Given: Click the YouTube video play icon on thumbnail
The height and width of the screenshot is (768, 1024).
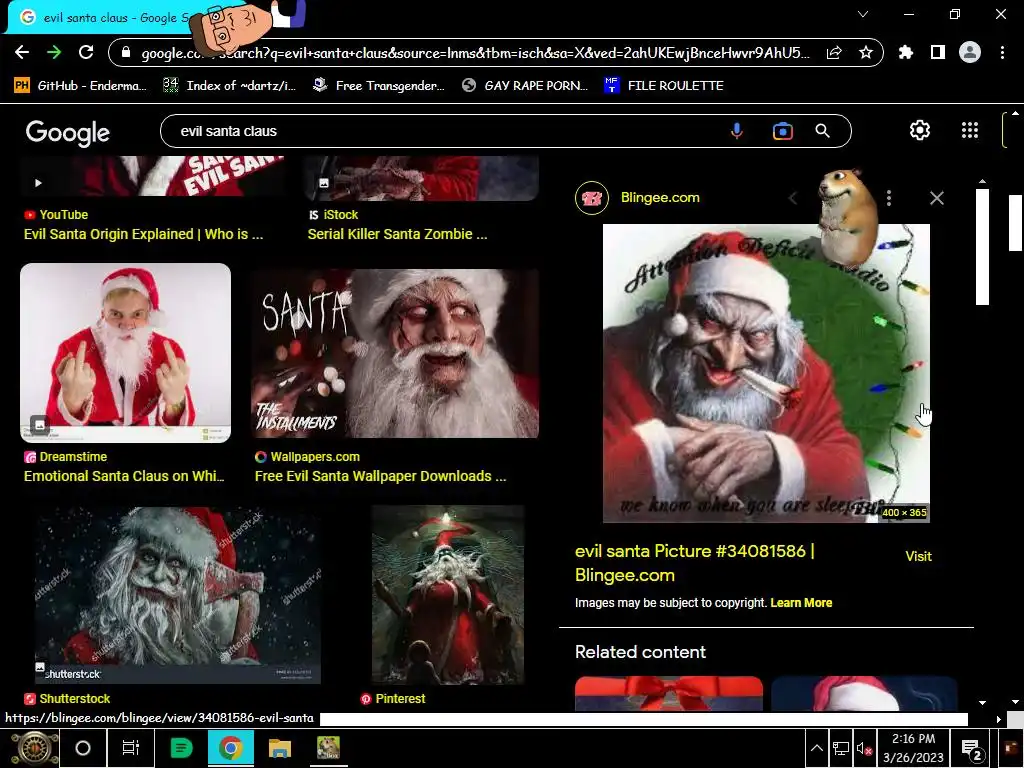Looking at the screenshot, I should pyautogui.click(x=38, y=183).
